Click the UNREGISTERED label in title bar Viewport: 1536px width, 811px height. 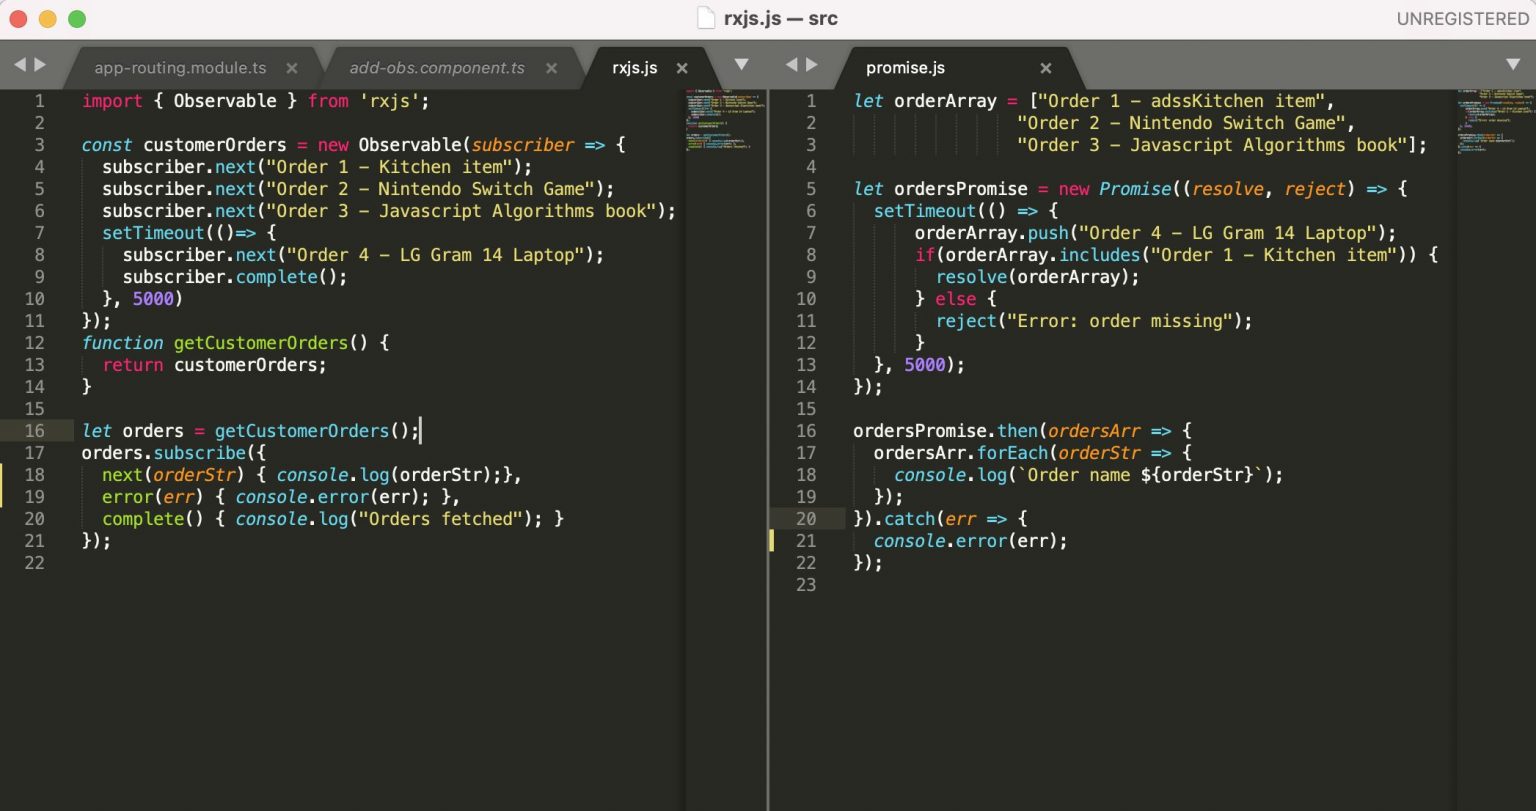click(1463, 17)
